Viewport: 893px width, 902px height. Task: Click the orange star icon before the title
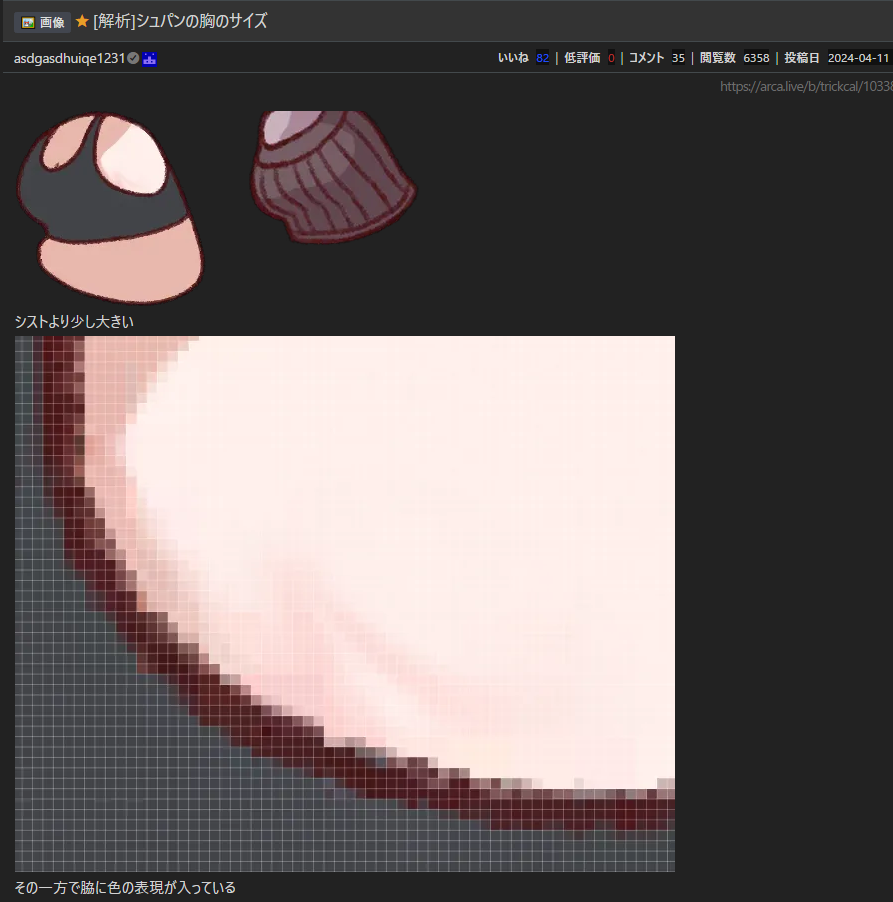[x=82, y=21]
